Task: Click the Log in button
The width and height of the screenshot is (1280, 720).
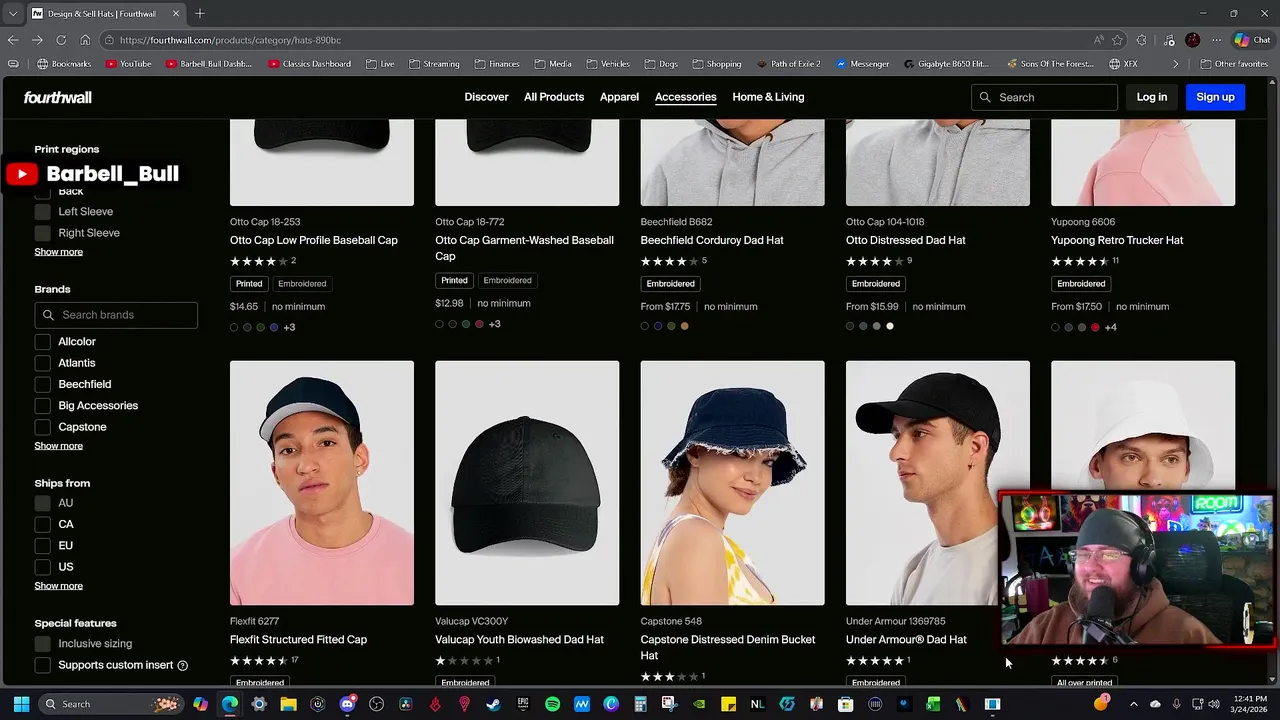Action: coord(1152,97)
